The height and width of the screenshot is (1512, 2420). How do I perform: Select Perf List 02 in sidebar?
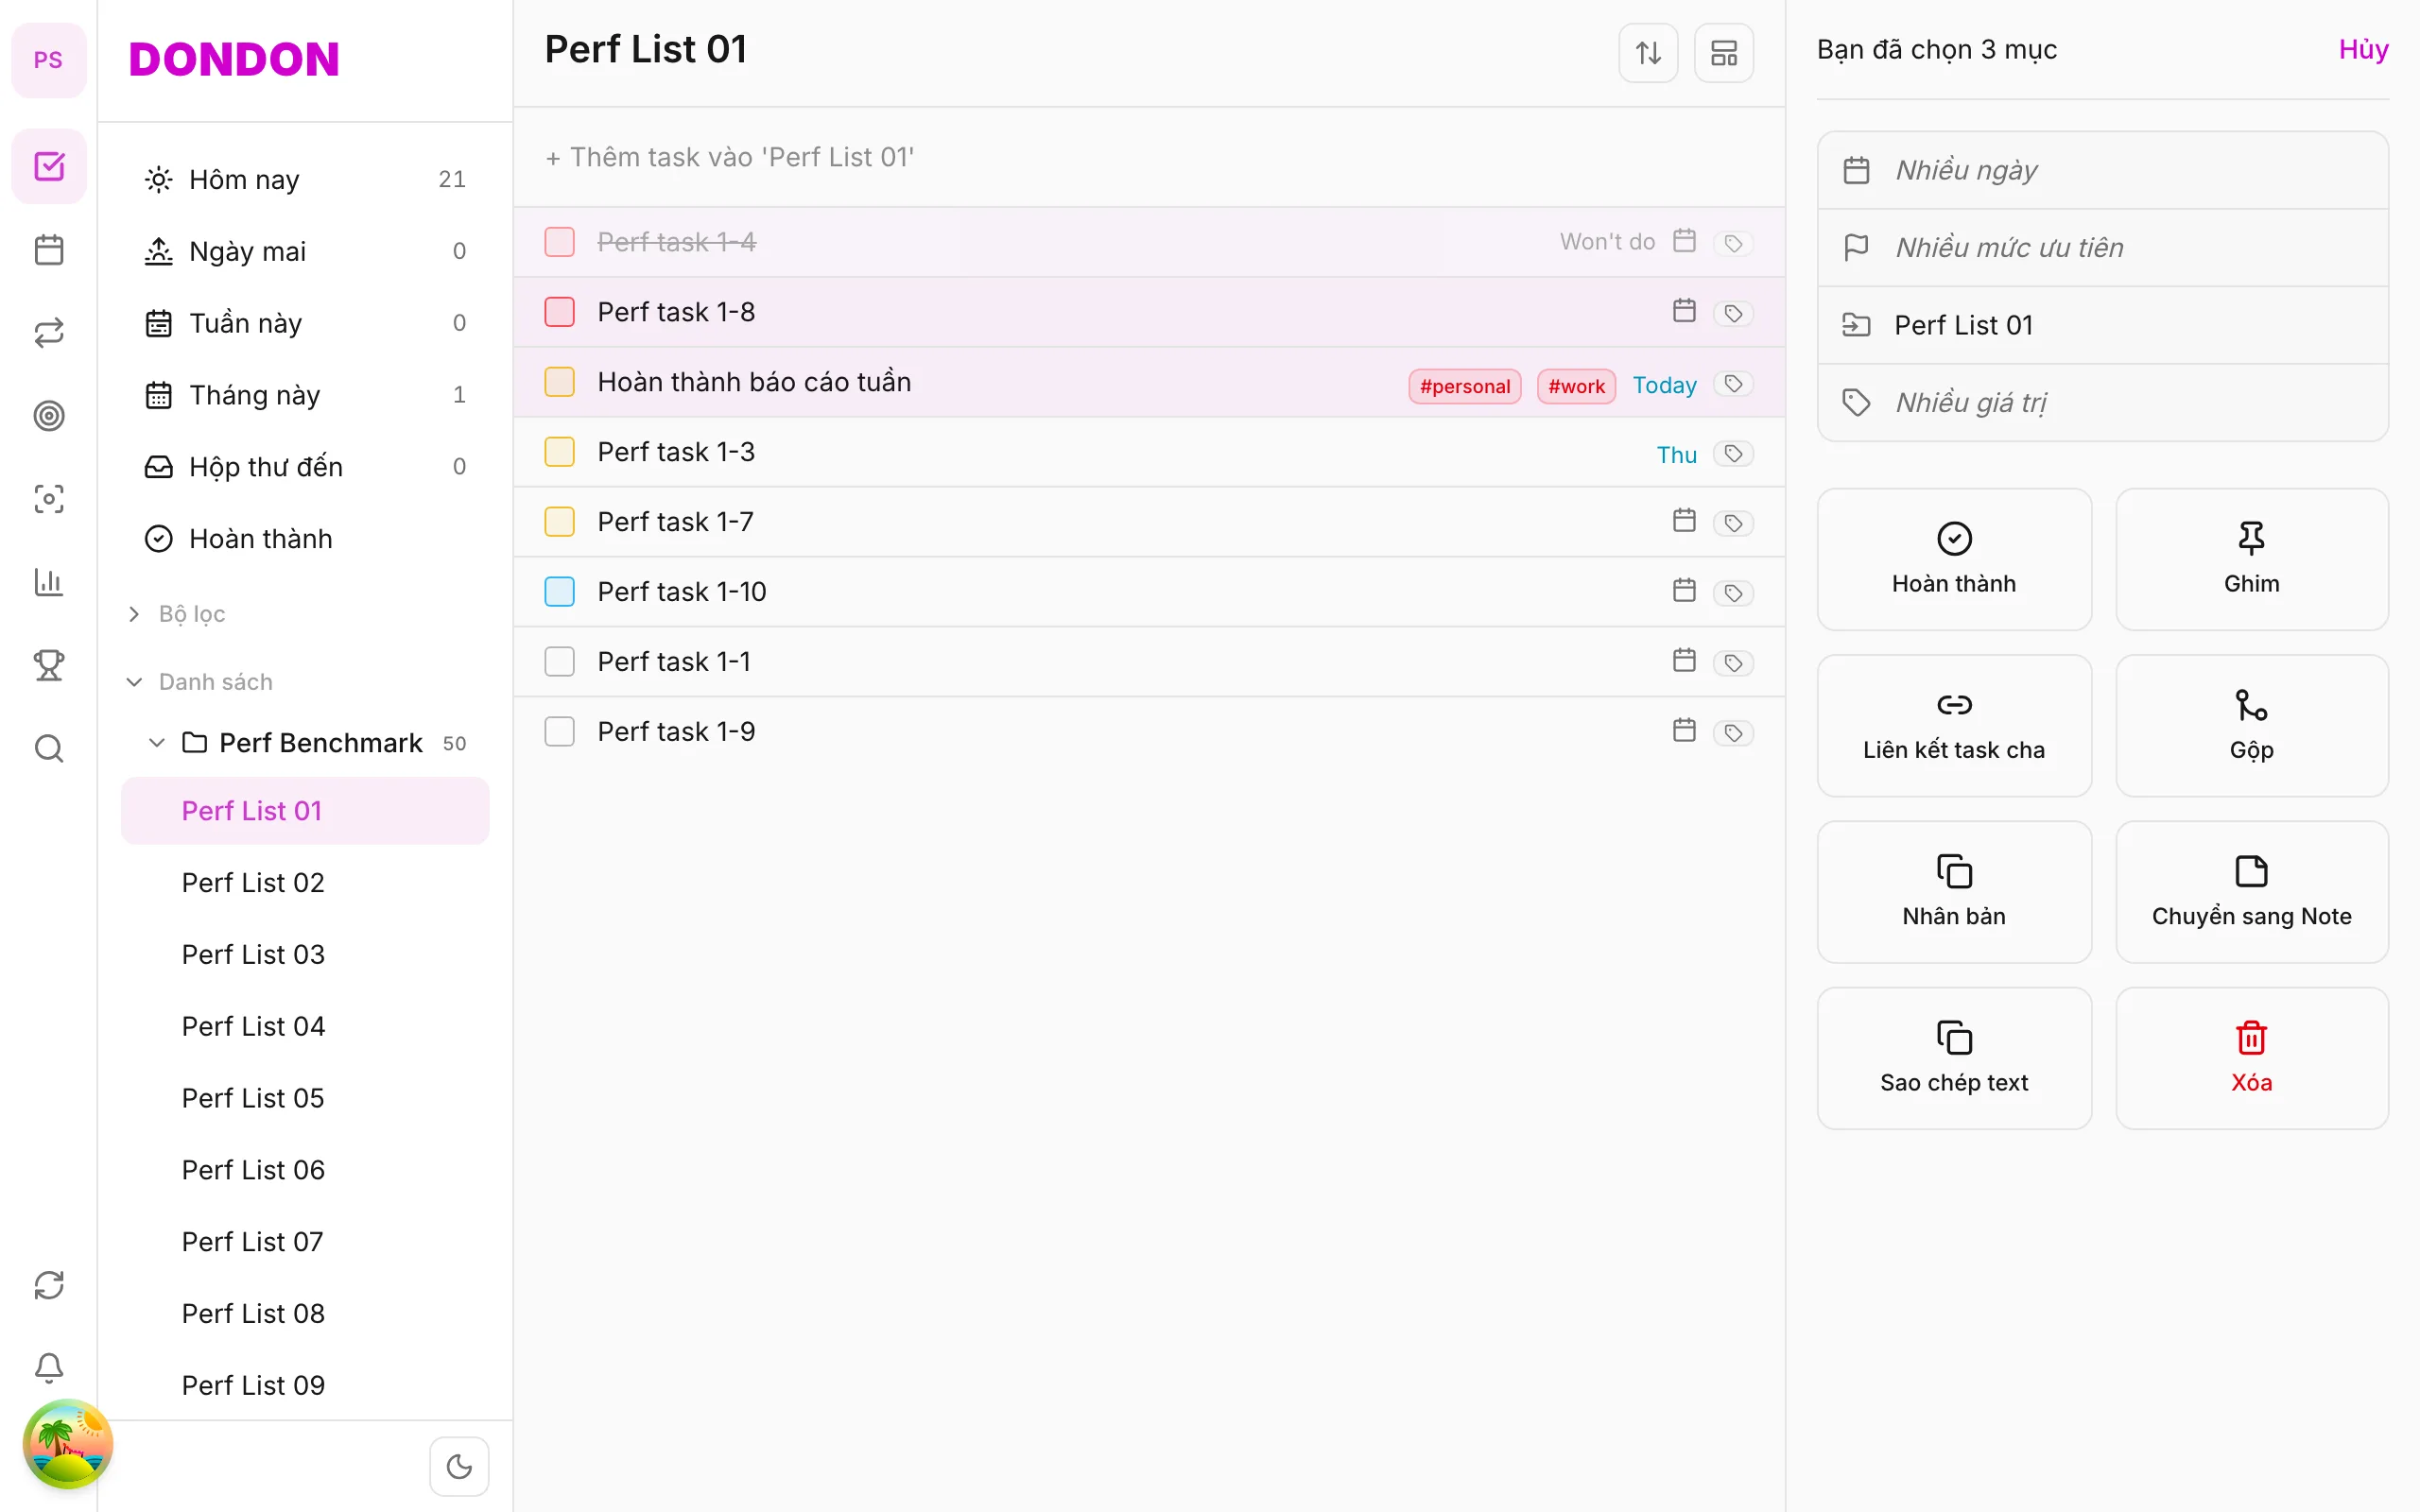[x=305, y=883]
